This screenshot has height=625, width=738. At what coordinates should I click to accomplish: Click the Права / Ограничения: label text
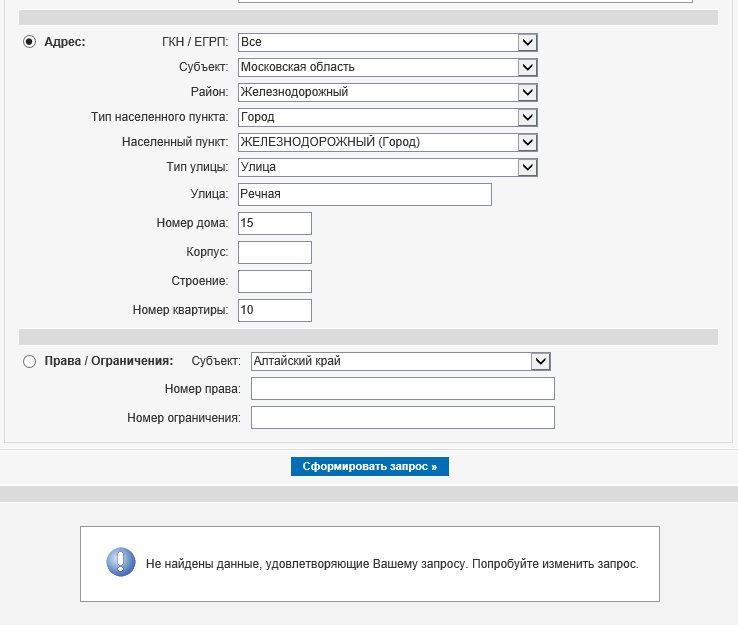coord(109,361)
